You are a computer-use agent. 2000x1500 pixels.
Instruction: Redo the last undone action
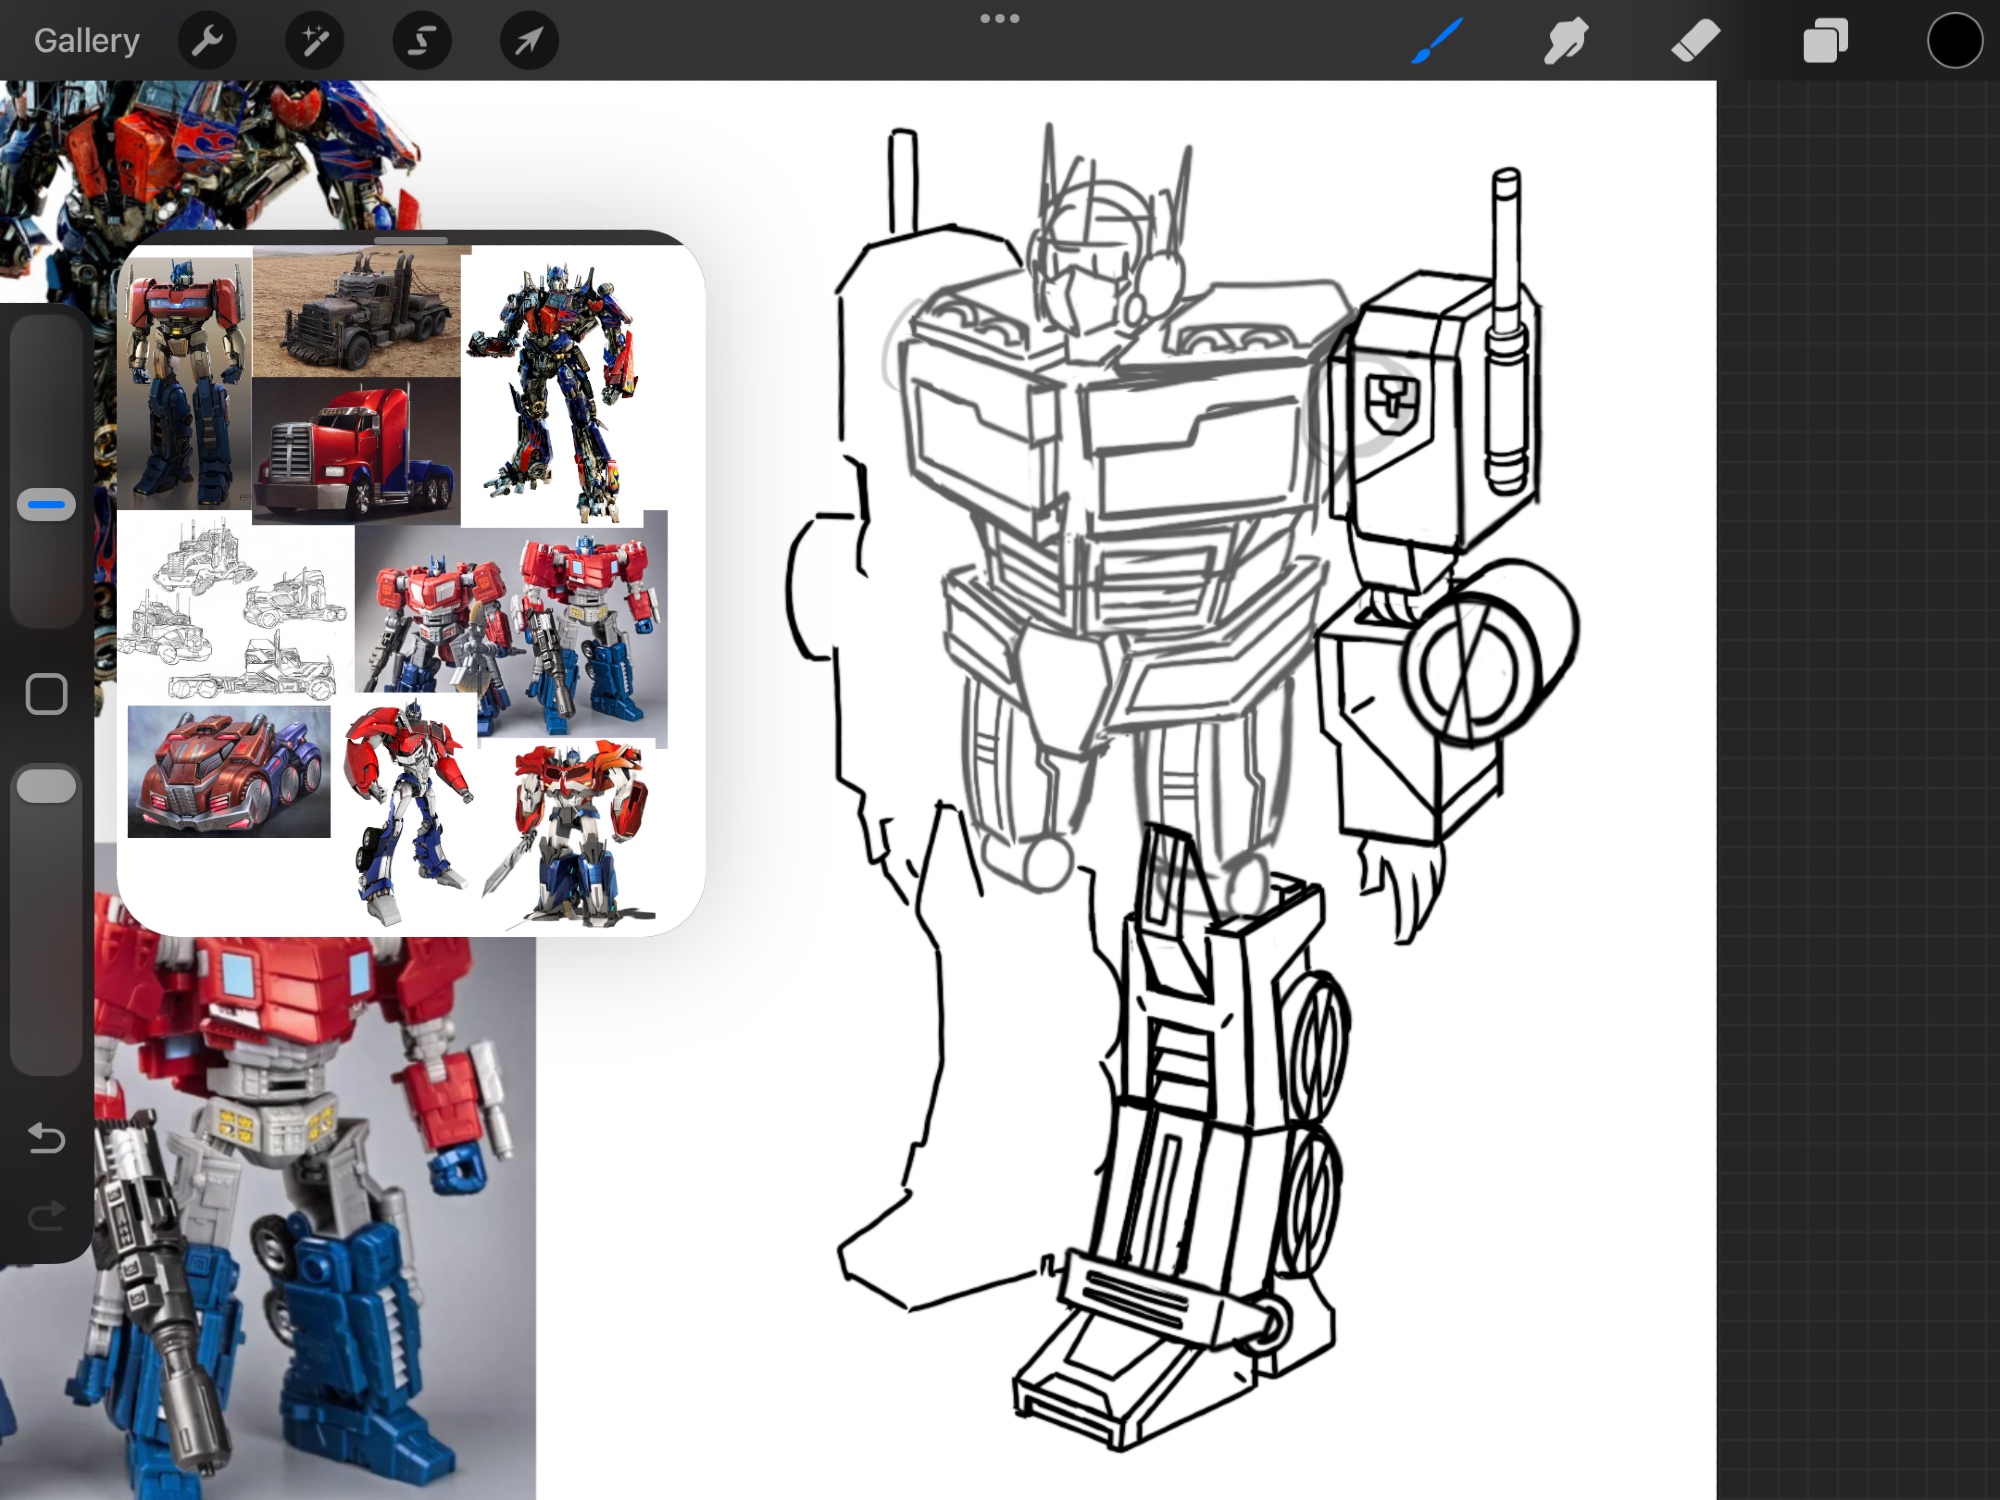coord(46,1216)
